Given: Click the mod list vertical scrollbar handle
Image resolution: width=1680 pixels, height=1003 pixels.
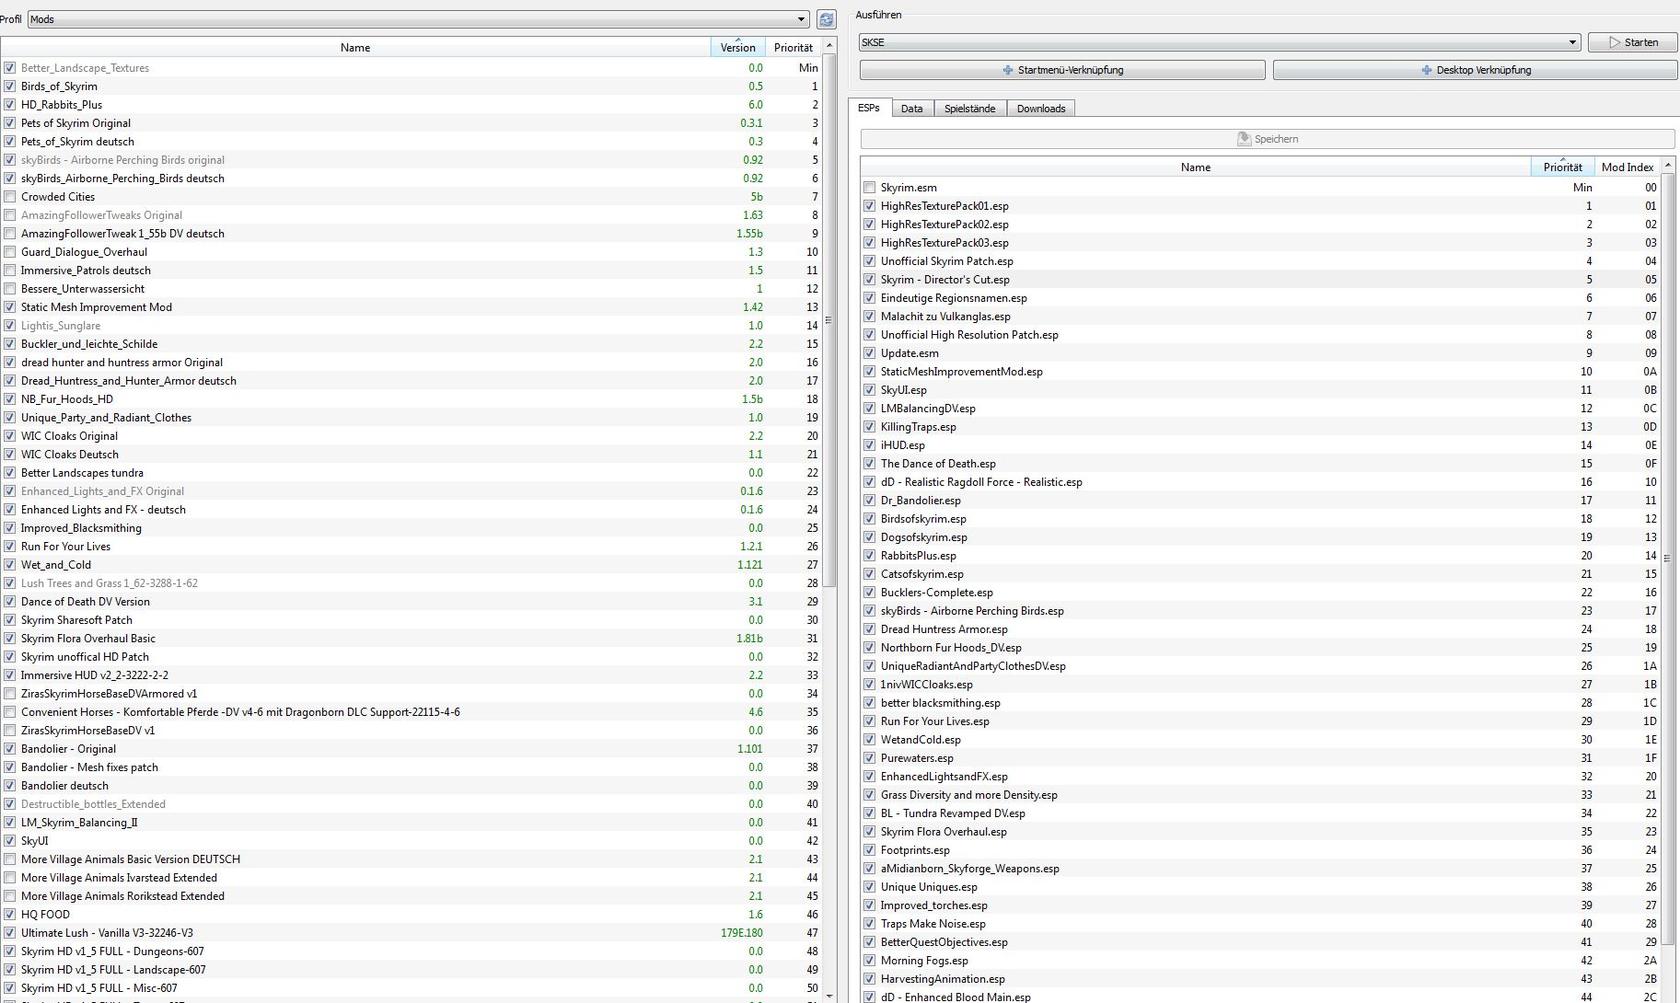Looking at the screenshot, I should (828, 320).
